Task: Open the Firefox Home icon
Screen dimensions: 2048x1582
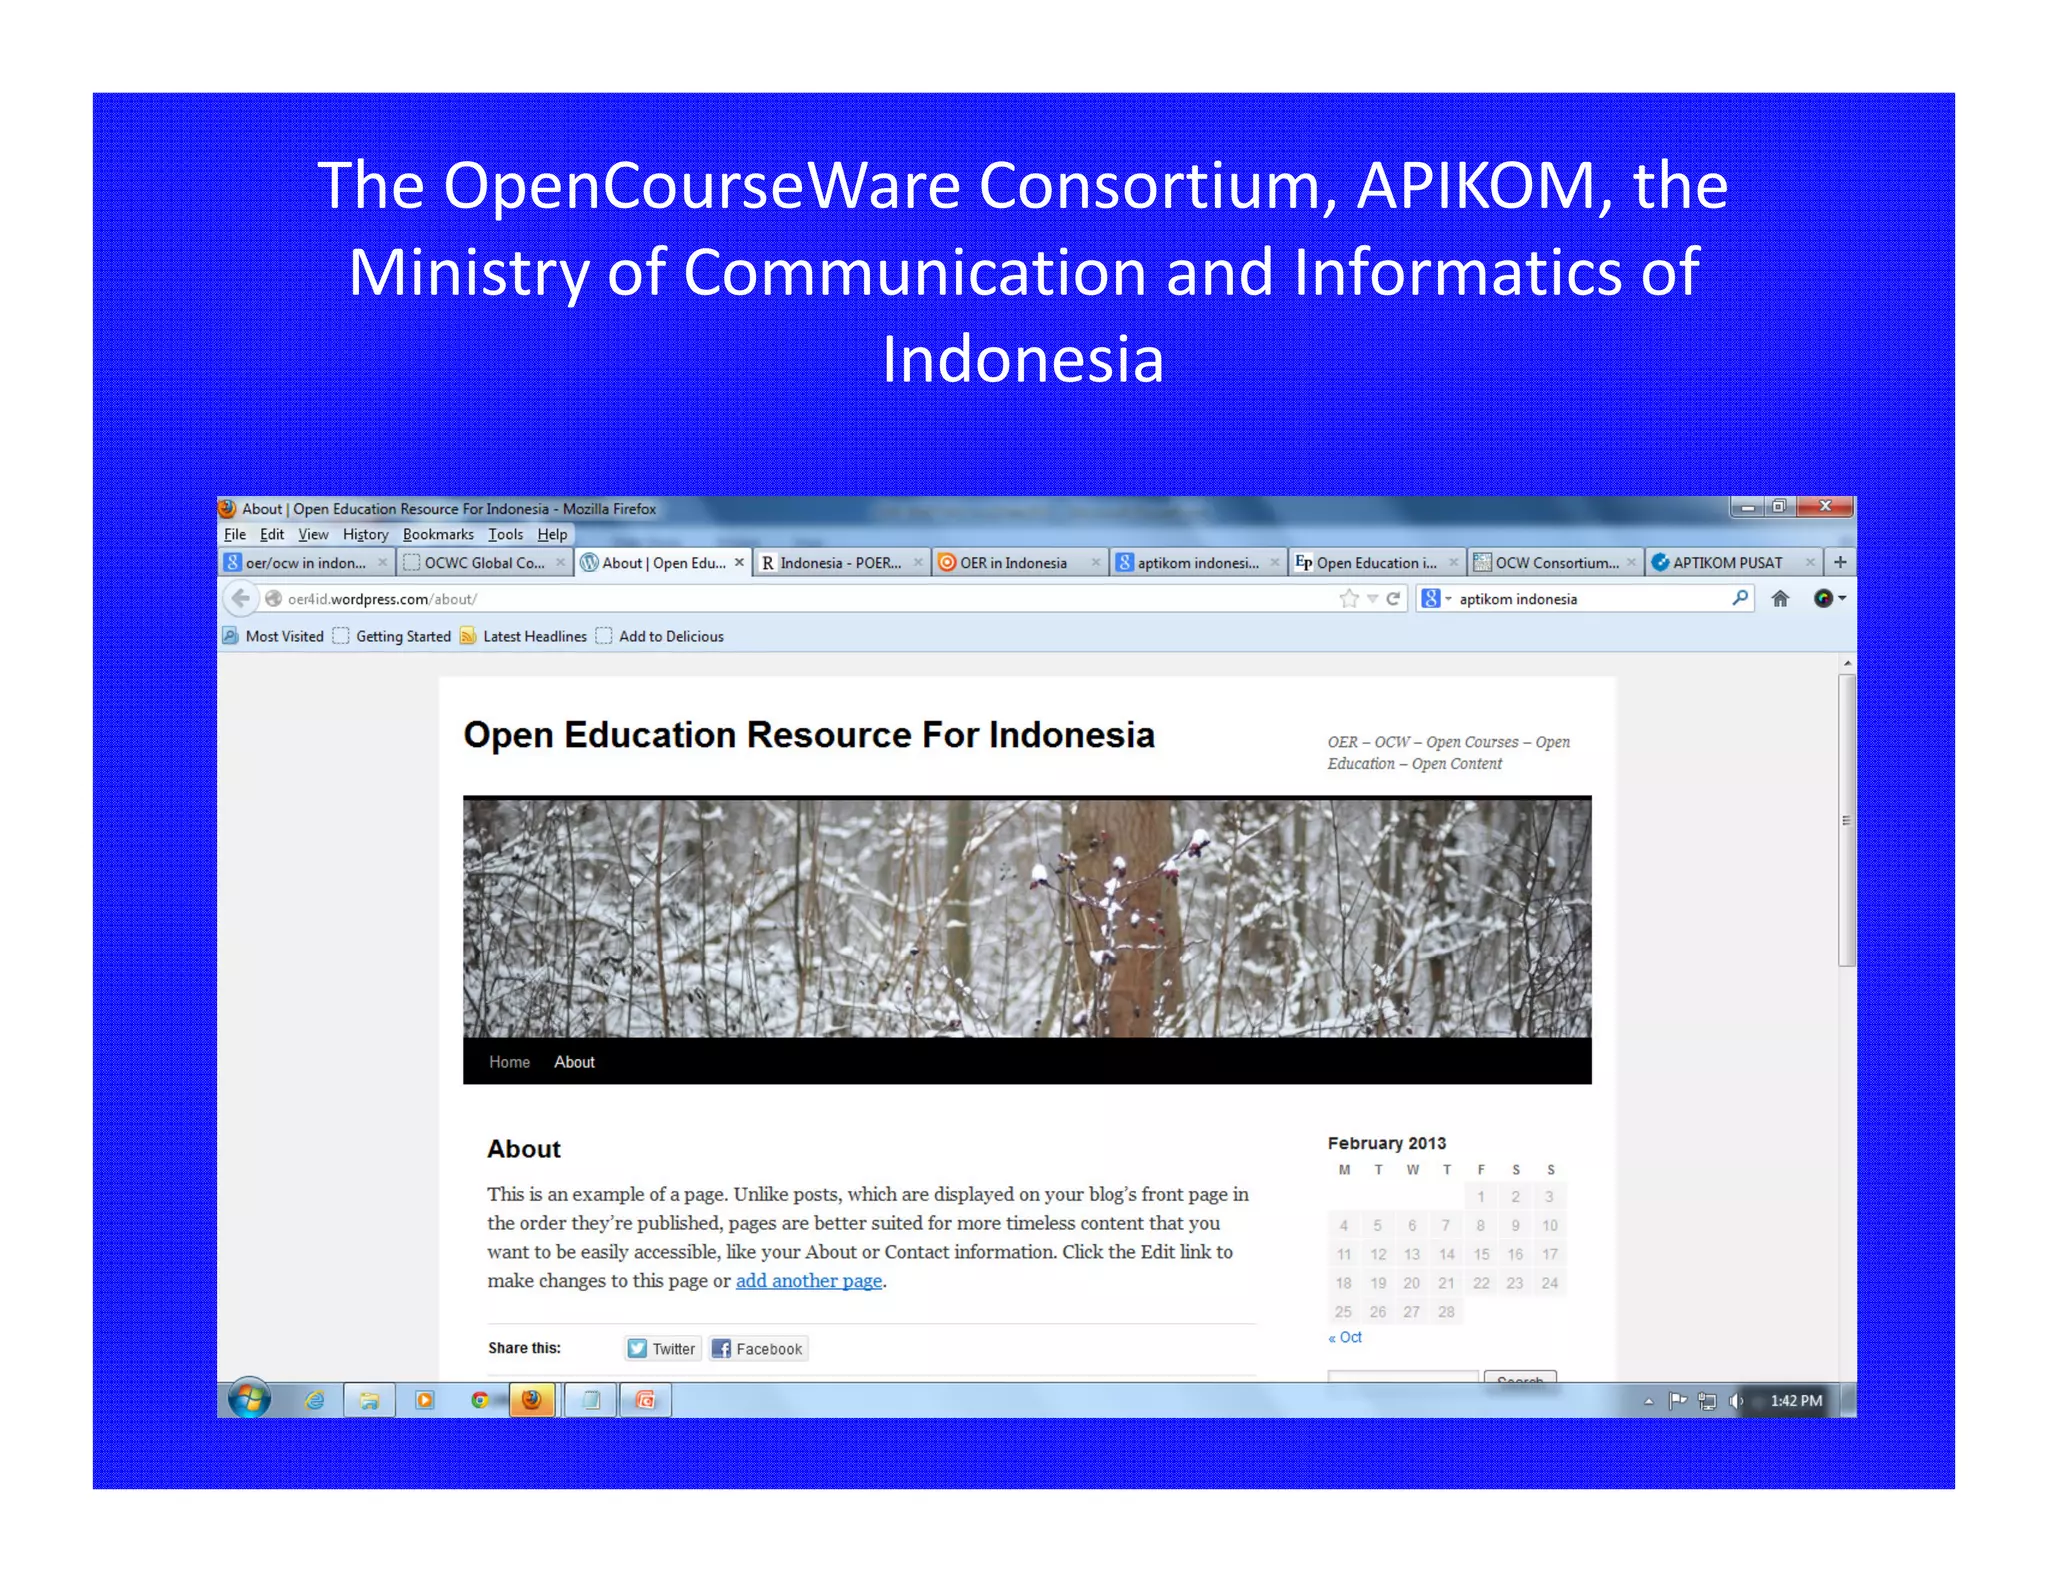Action: point(1780,599)
